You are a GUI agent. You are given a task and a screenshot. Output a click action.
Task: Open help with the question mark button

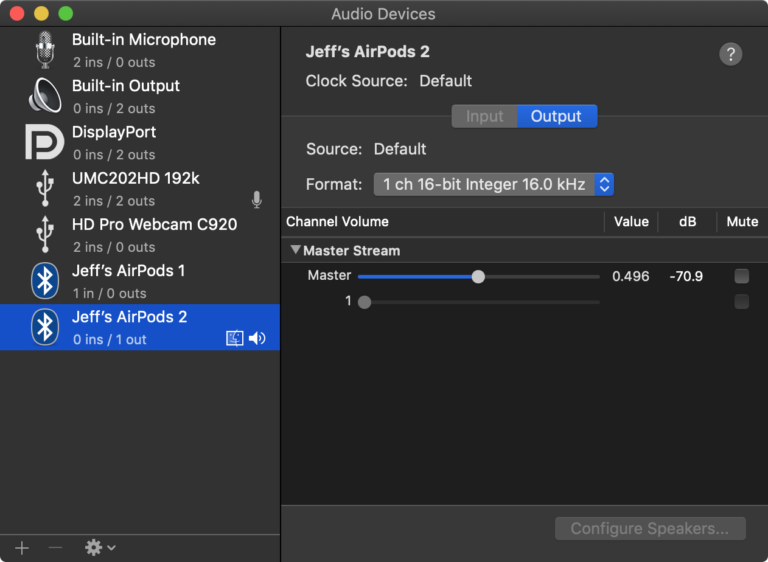click(x=730, y=54)
